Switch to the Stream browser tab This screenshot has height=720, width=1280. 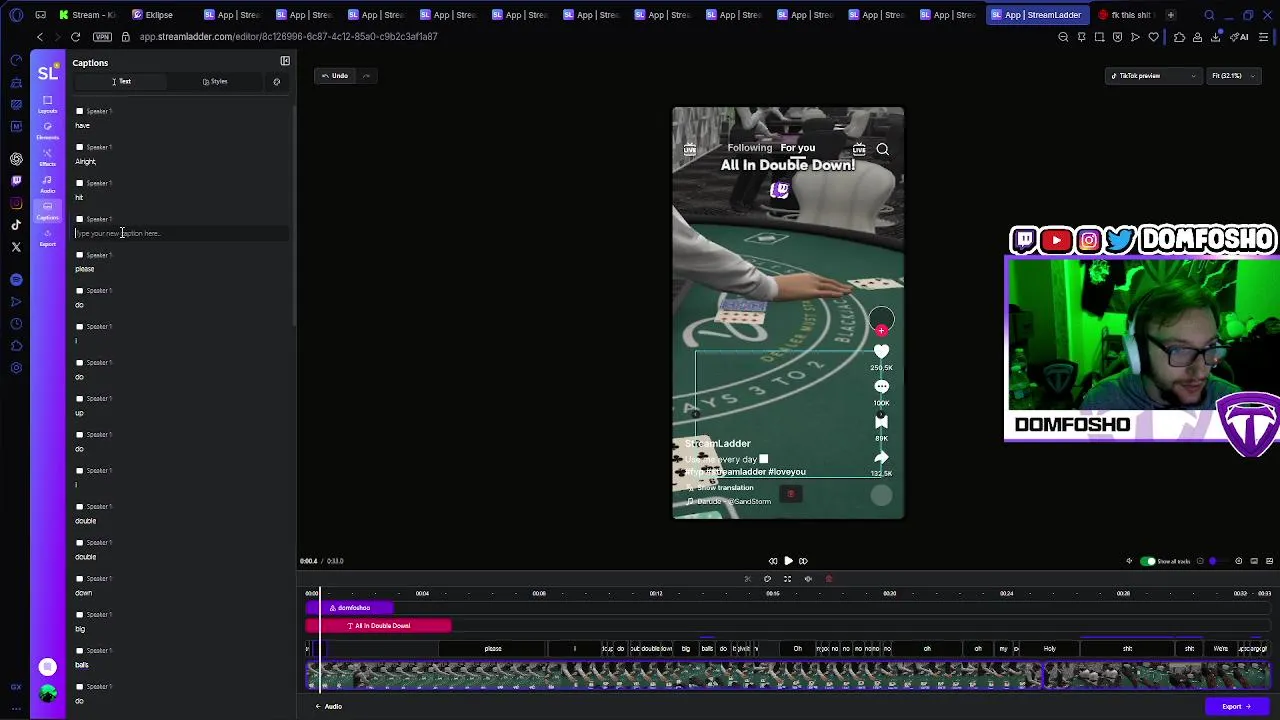tap(87, 15)
